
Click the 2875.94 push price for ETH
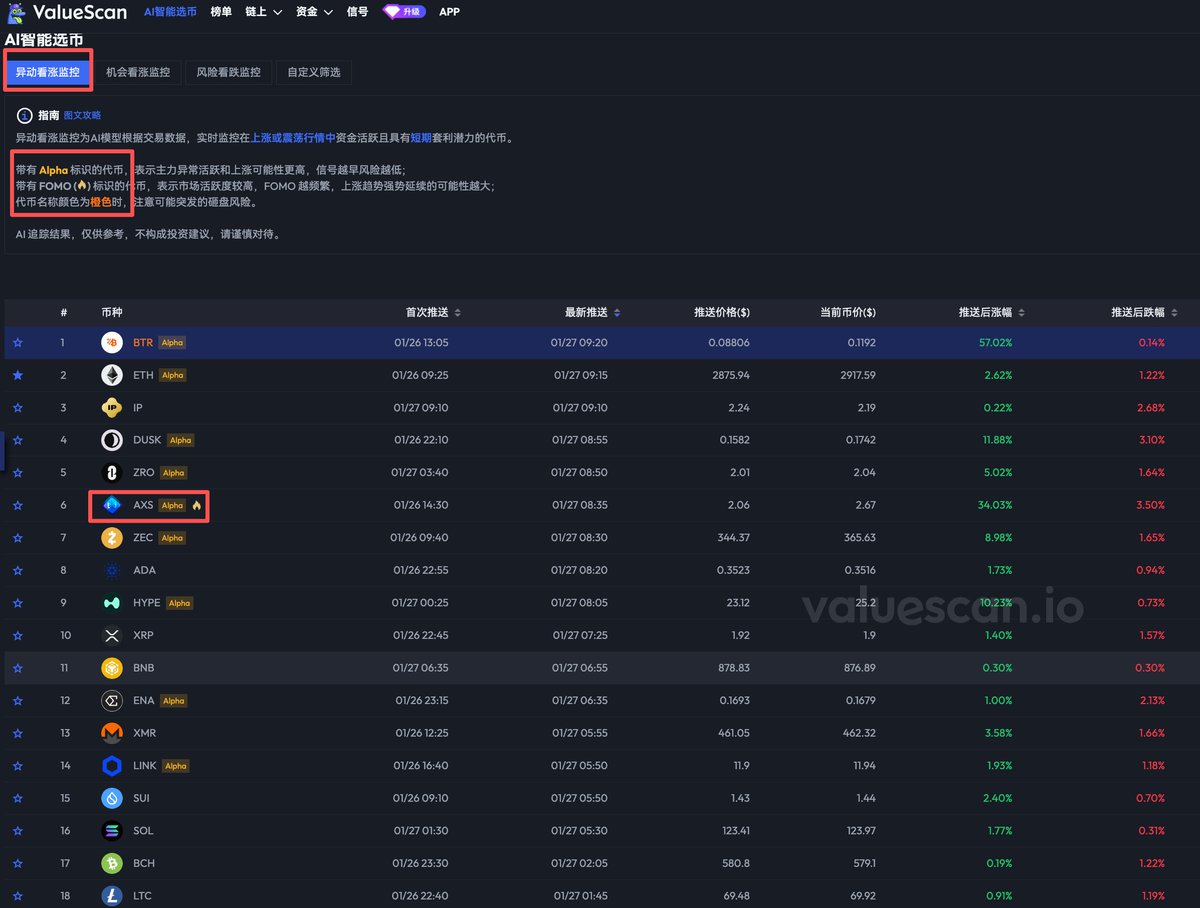729,375
